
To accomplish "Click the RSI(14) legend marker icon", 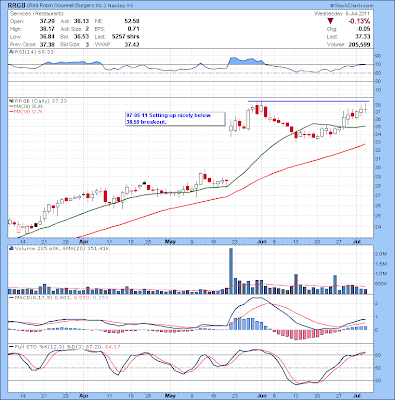I will (x=11, y=52).
